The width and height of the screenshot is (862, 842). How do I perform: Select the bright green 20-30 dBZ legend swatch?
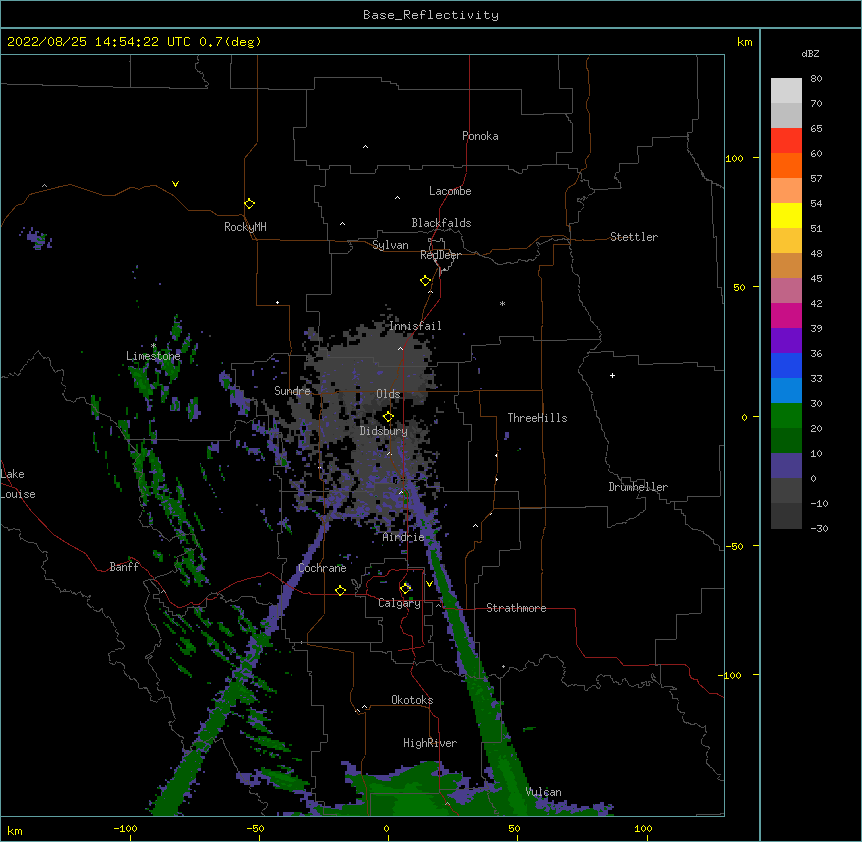coord(786,416)
